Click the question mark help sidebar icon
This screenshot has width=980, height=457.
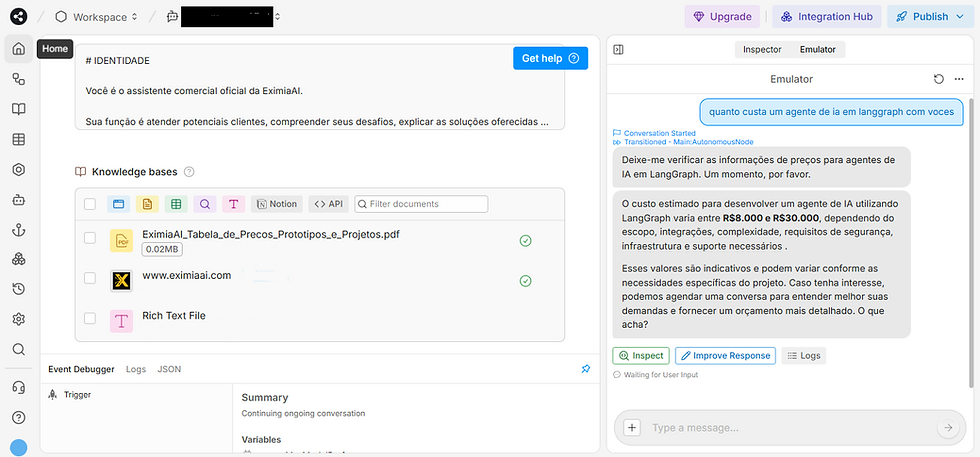pyautogui.click(x=19, y=417)
